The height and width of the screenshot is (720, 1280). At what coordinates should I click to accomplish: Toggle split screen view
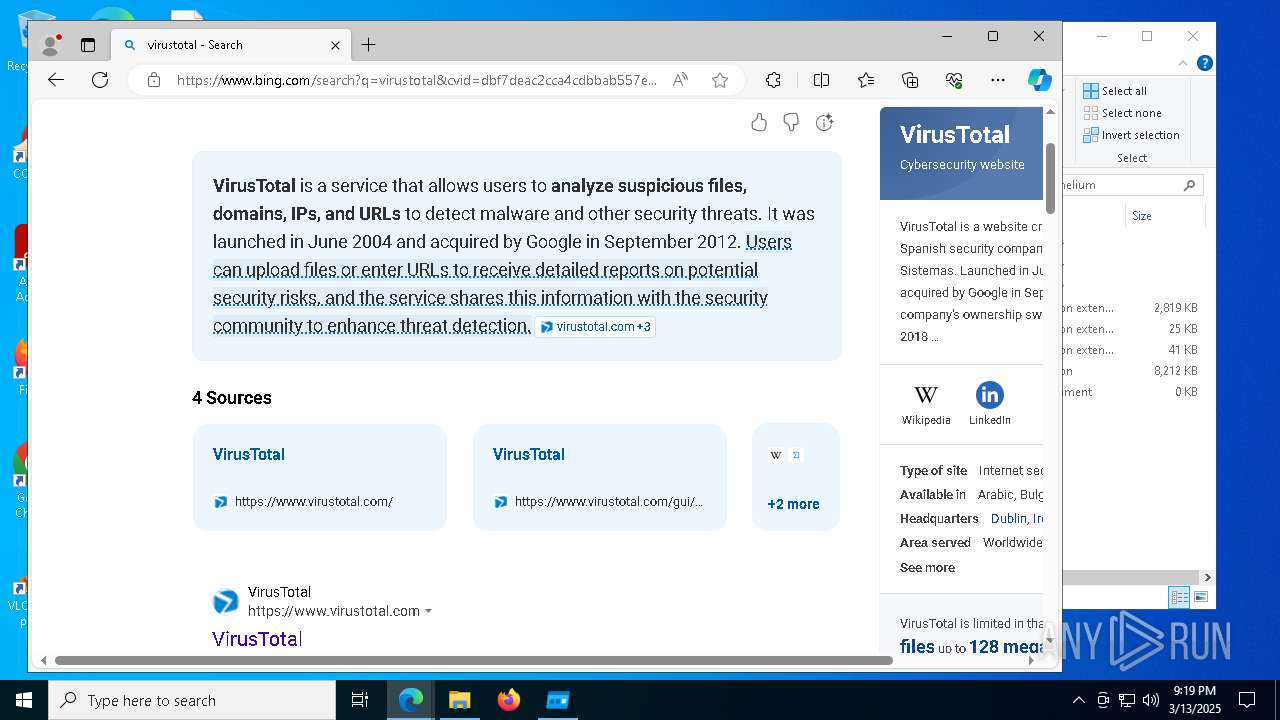pyautogui.click(x=821, y=80)
